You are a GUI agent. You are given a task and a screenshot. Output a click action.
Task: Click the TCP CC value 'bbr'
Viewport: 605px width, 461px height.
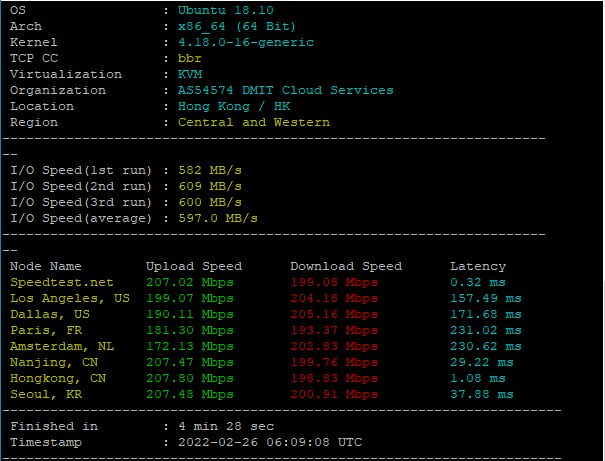pos(189,58)
